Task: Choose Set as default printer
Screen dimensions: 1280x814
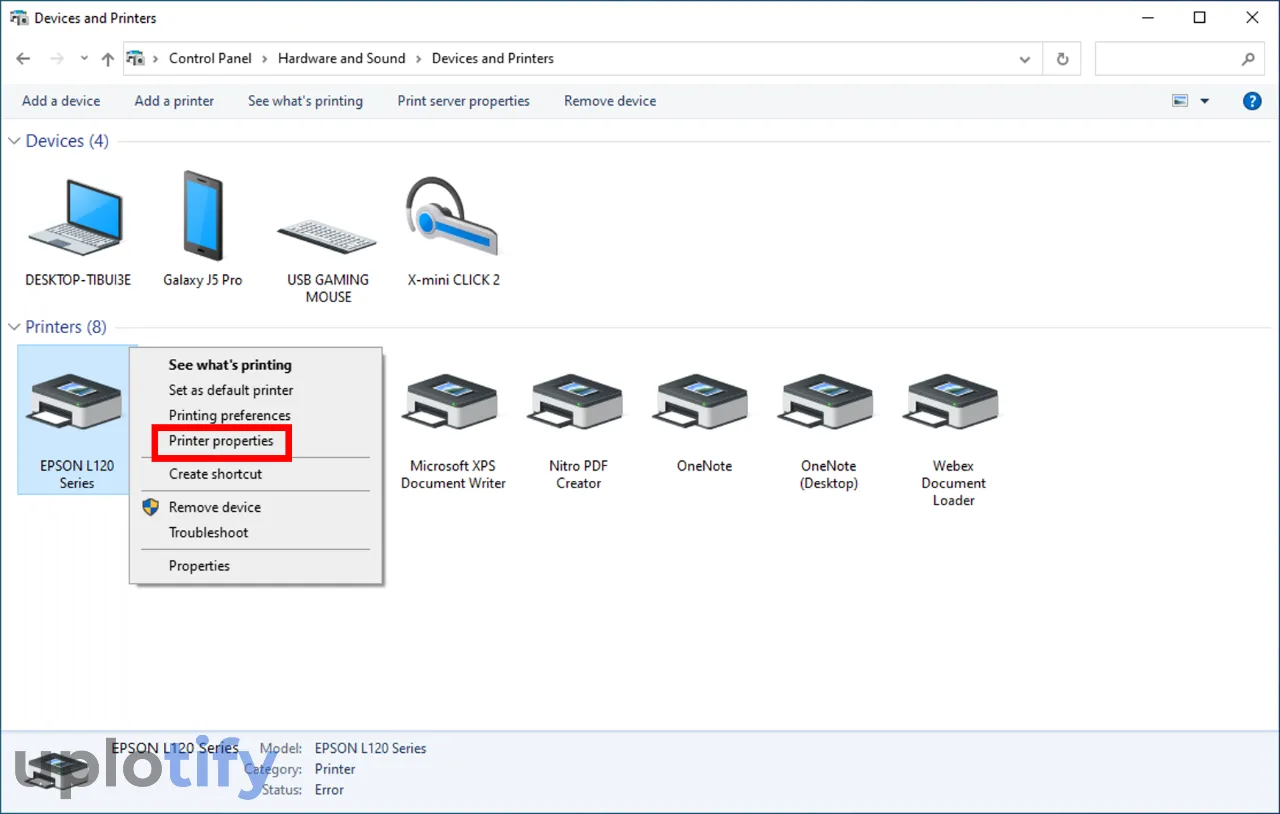Action: point(231,390)
